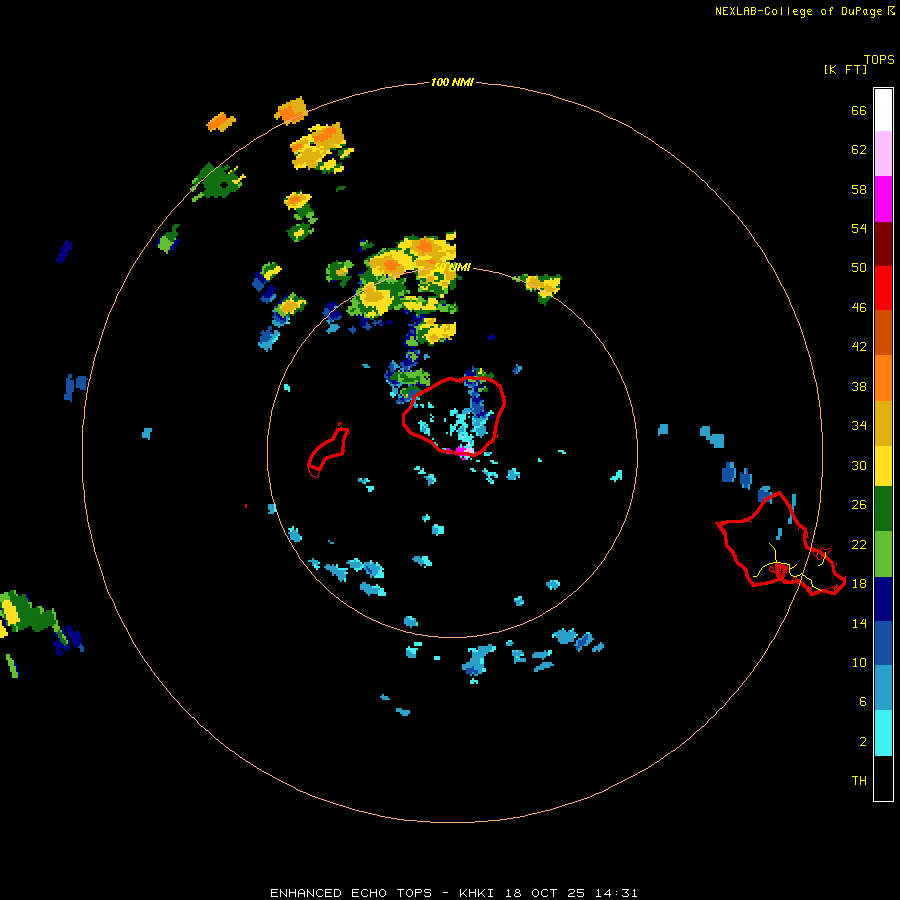Pick the "26" legend value
Image resolution: width=900 pixels, height=900 pixels.
click(x=859, y=505)
